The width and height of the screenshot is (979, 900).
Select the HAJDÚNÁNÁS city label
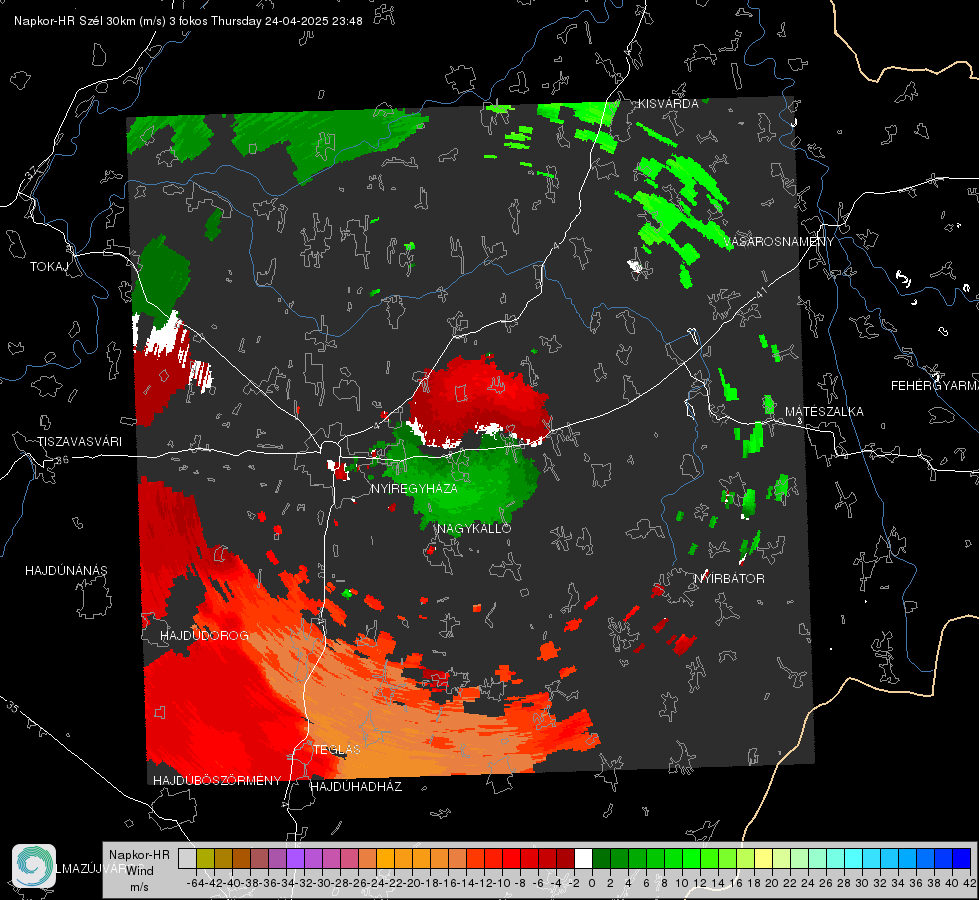[66, 571]
